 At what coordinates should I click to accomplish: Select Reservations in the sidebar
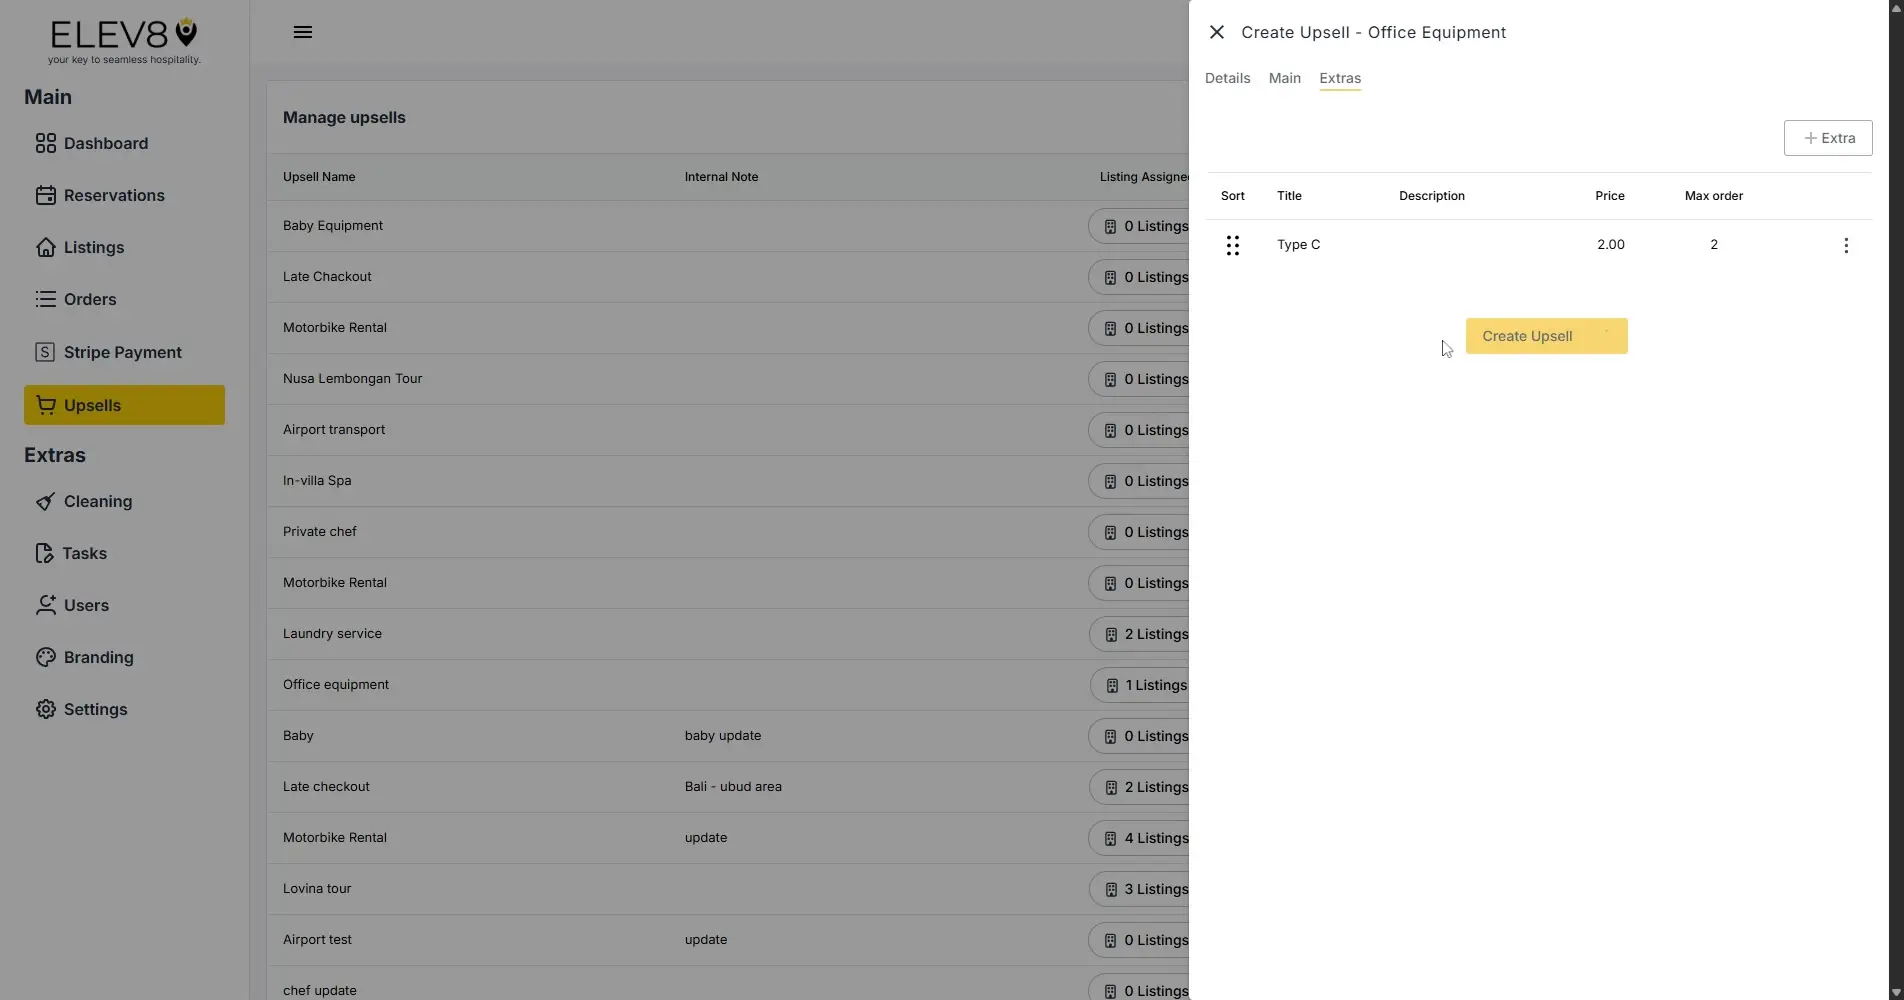(x=115, y=195)
